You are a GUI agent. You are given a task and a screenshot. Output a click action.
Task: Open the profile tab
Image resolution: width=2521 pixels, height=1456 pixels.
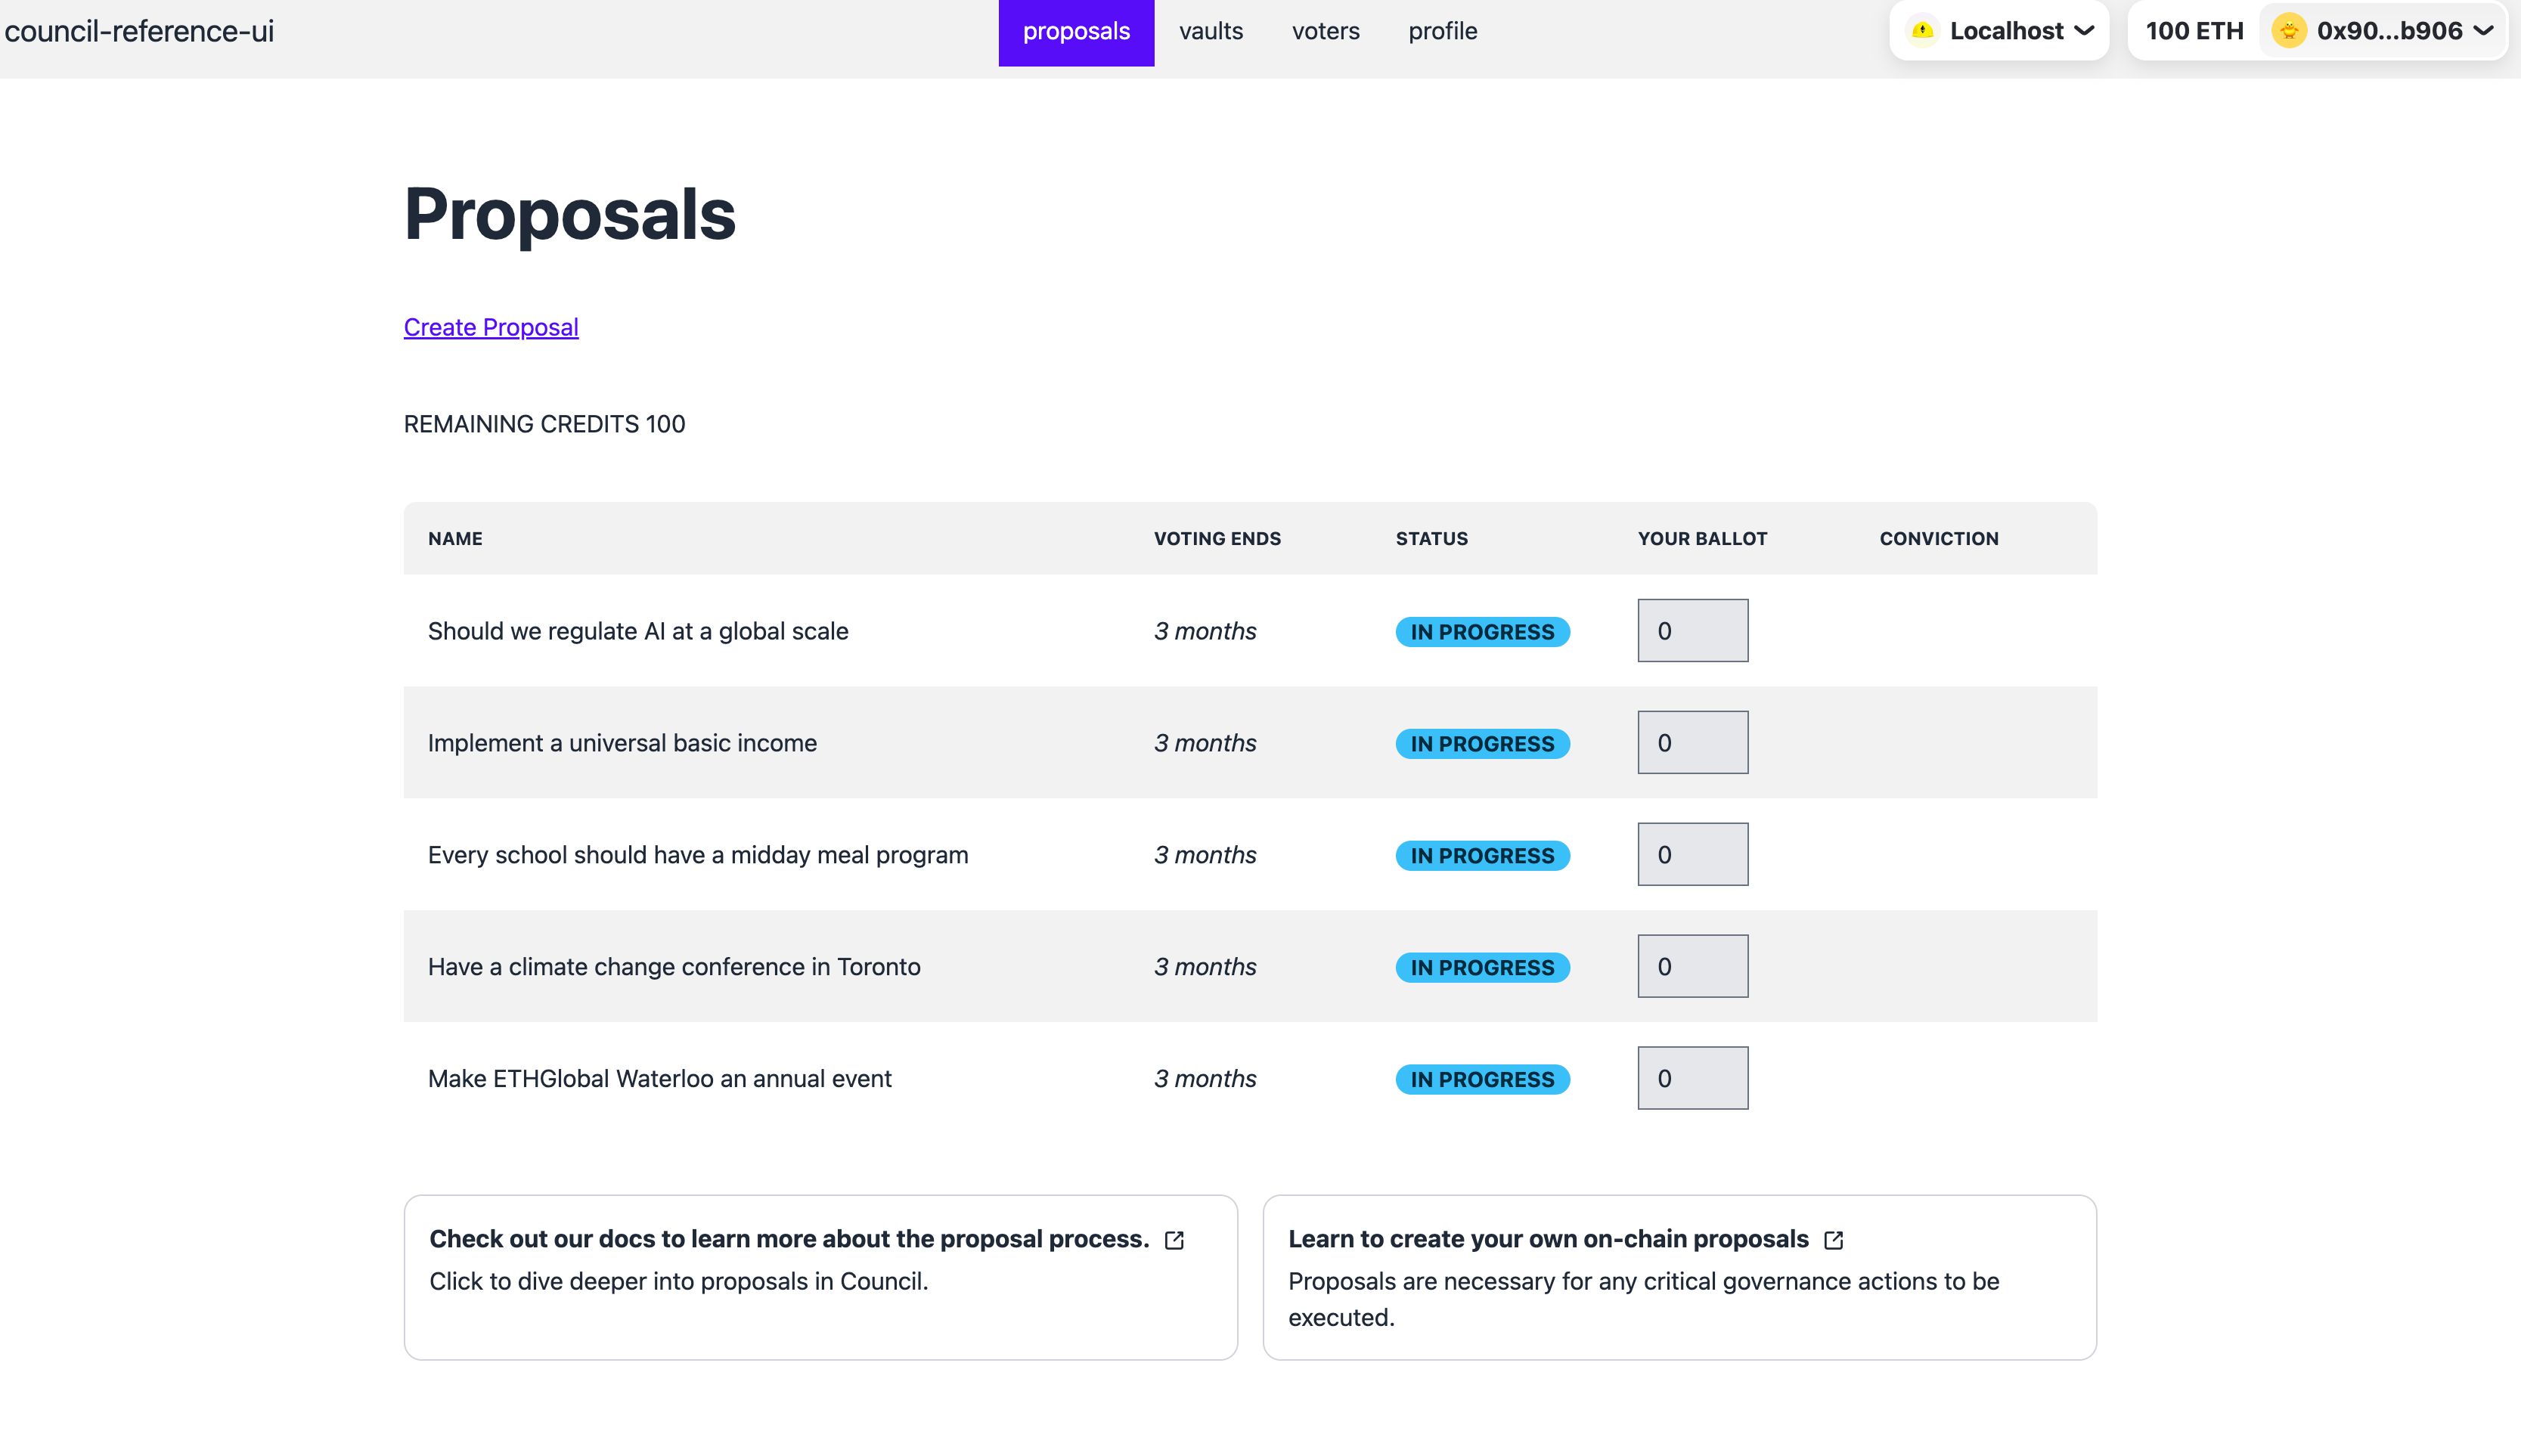[x=1442, y=32]
